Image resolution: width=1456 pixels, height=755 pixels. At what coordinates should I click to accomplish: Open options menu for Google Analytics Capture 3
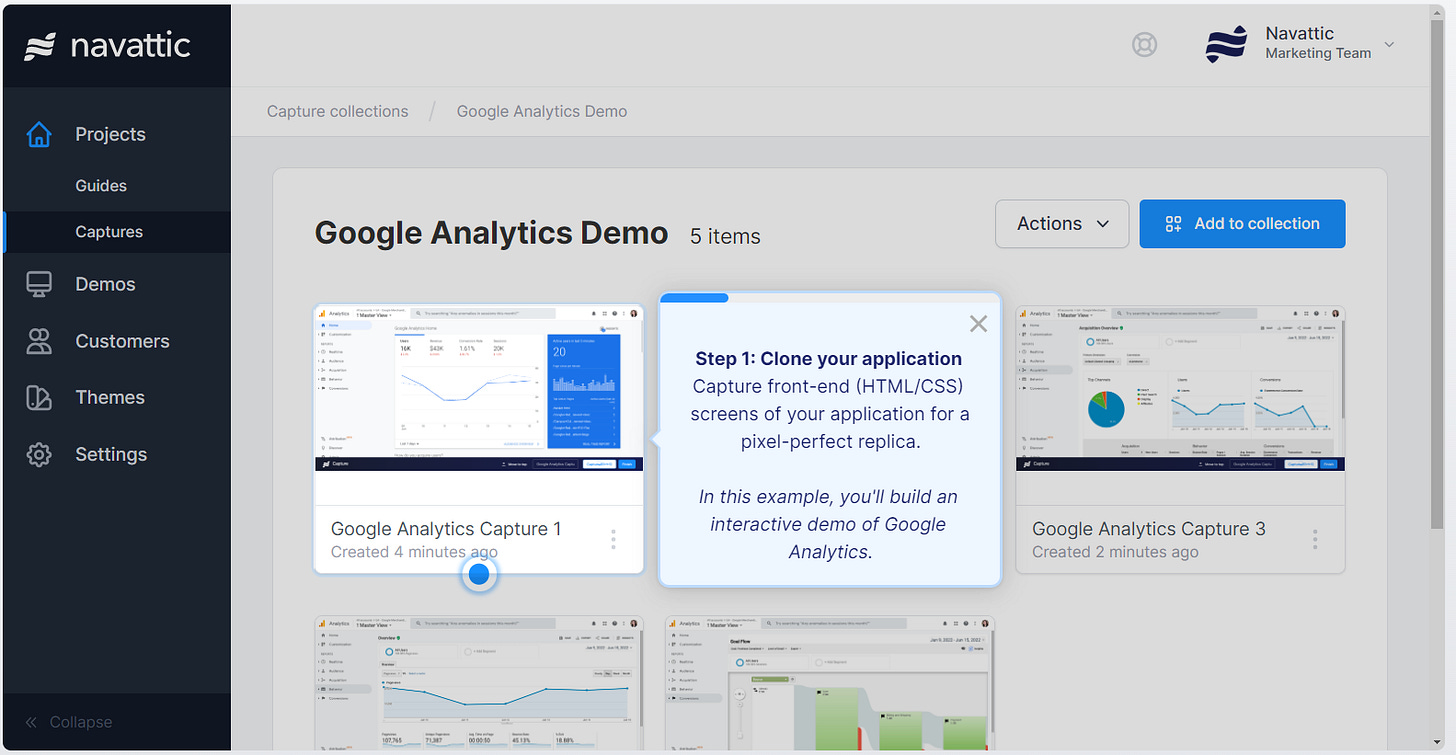[x=1315, y=539]
